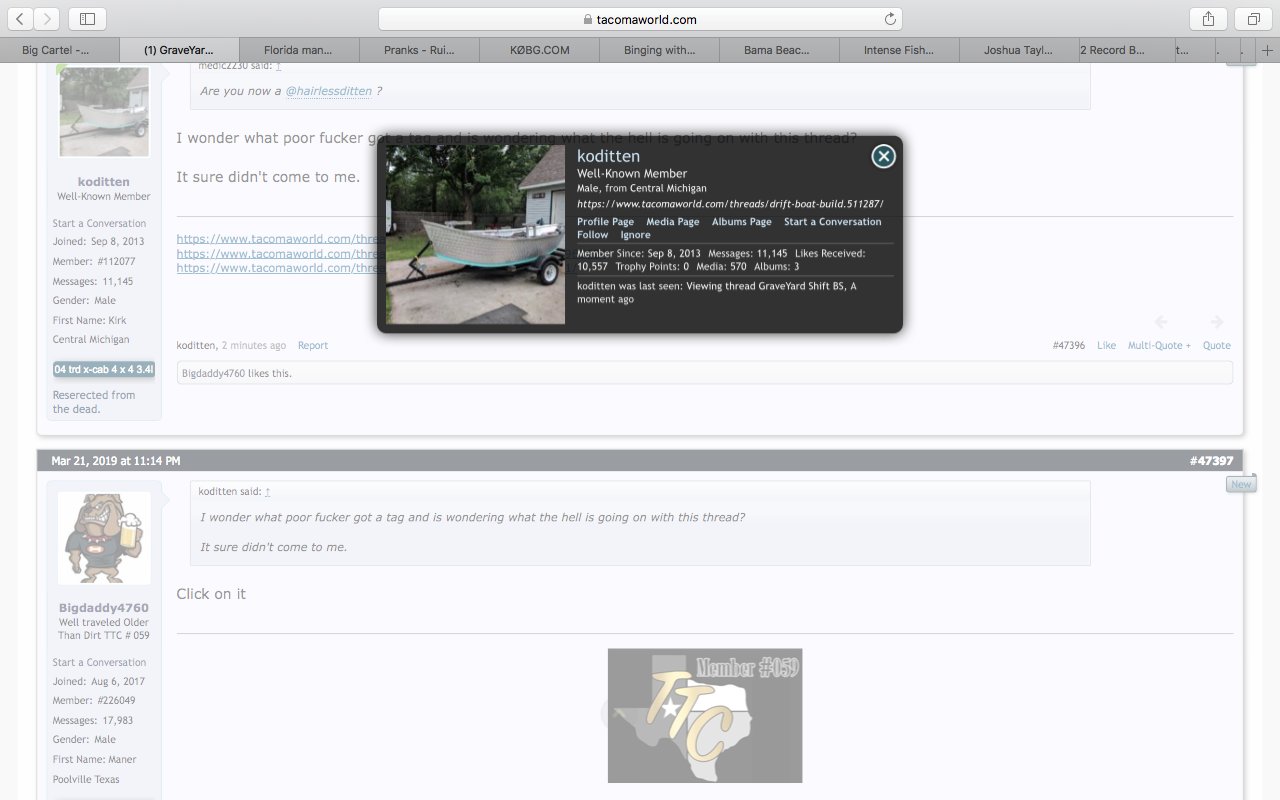This screenshot has width=1280, height=800.
Task: Click the previous post arrow icon
Action: [x=1161, y=322]
